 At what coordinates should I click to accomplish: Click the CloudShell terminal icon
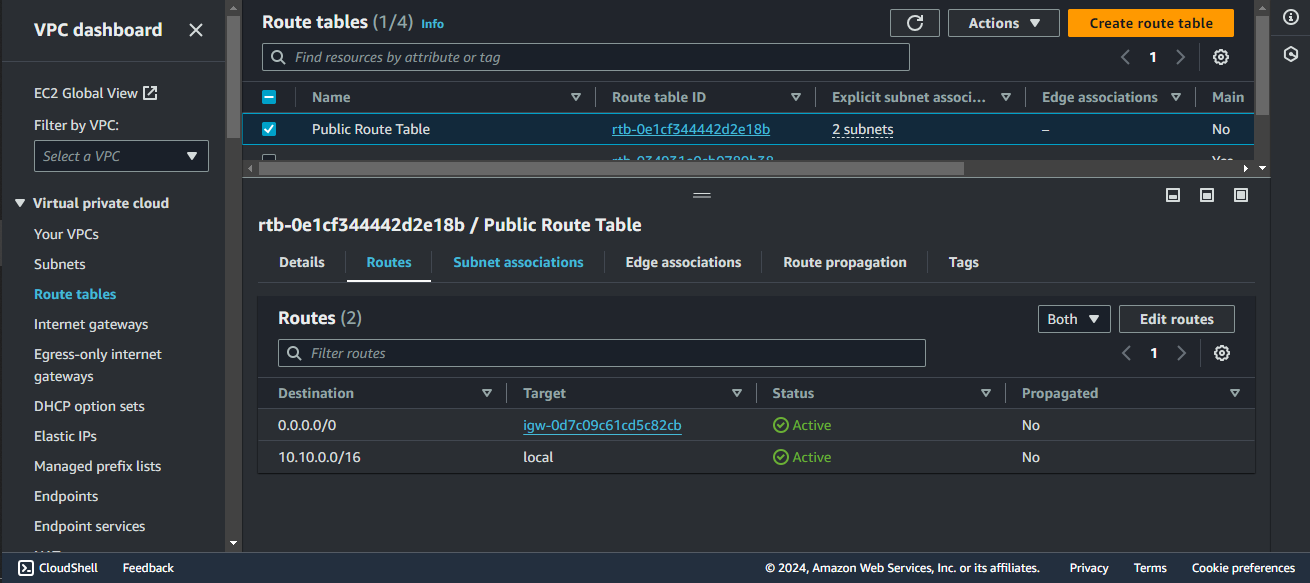pyautogui.click(x=26, y=568)
